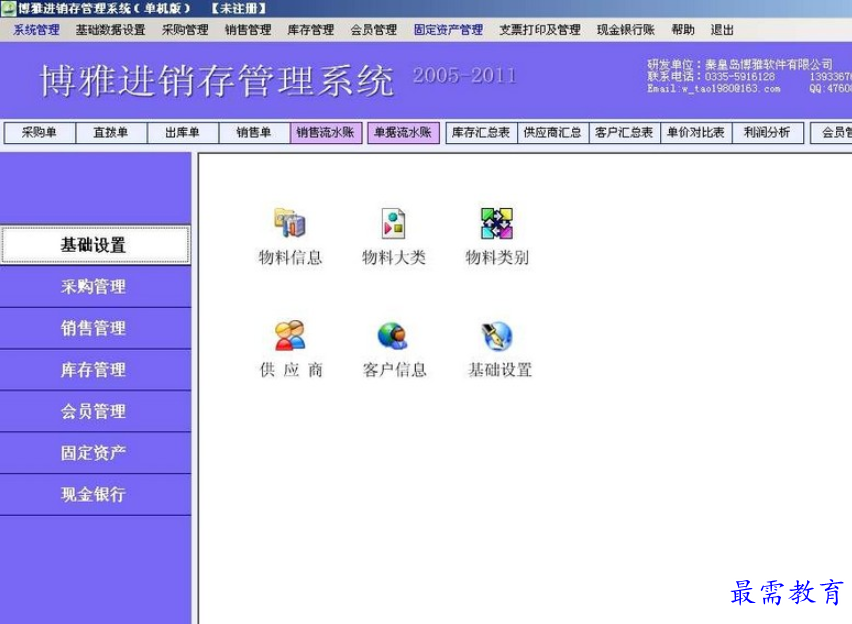Click the 研发单位 company name line

click(x=740, y=64)
